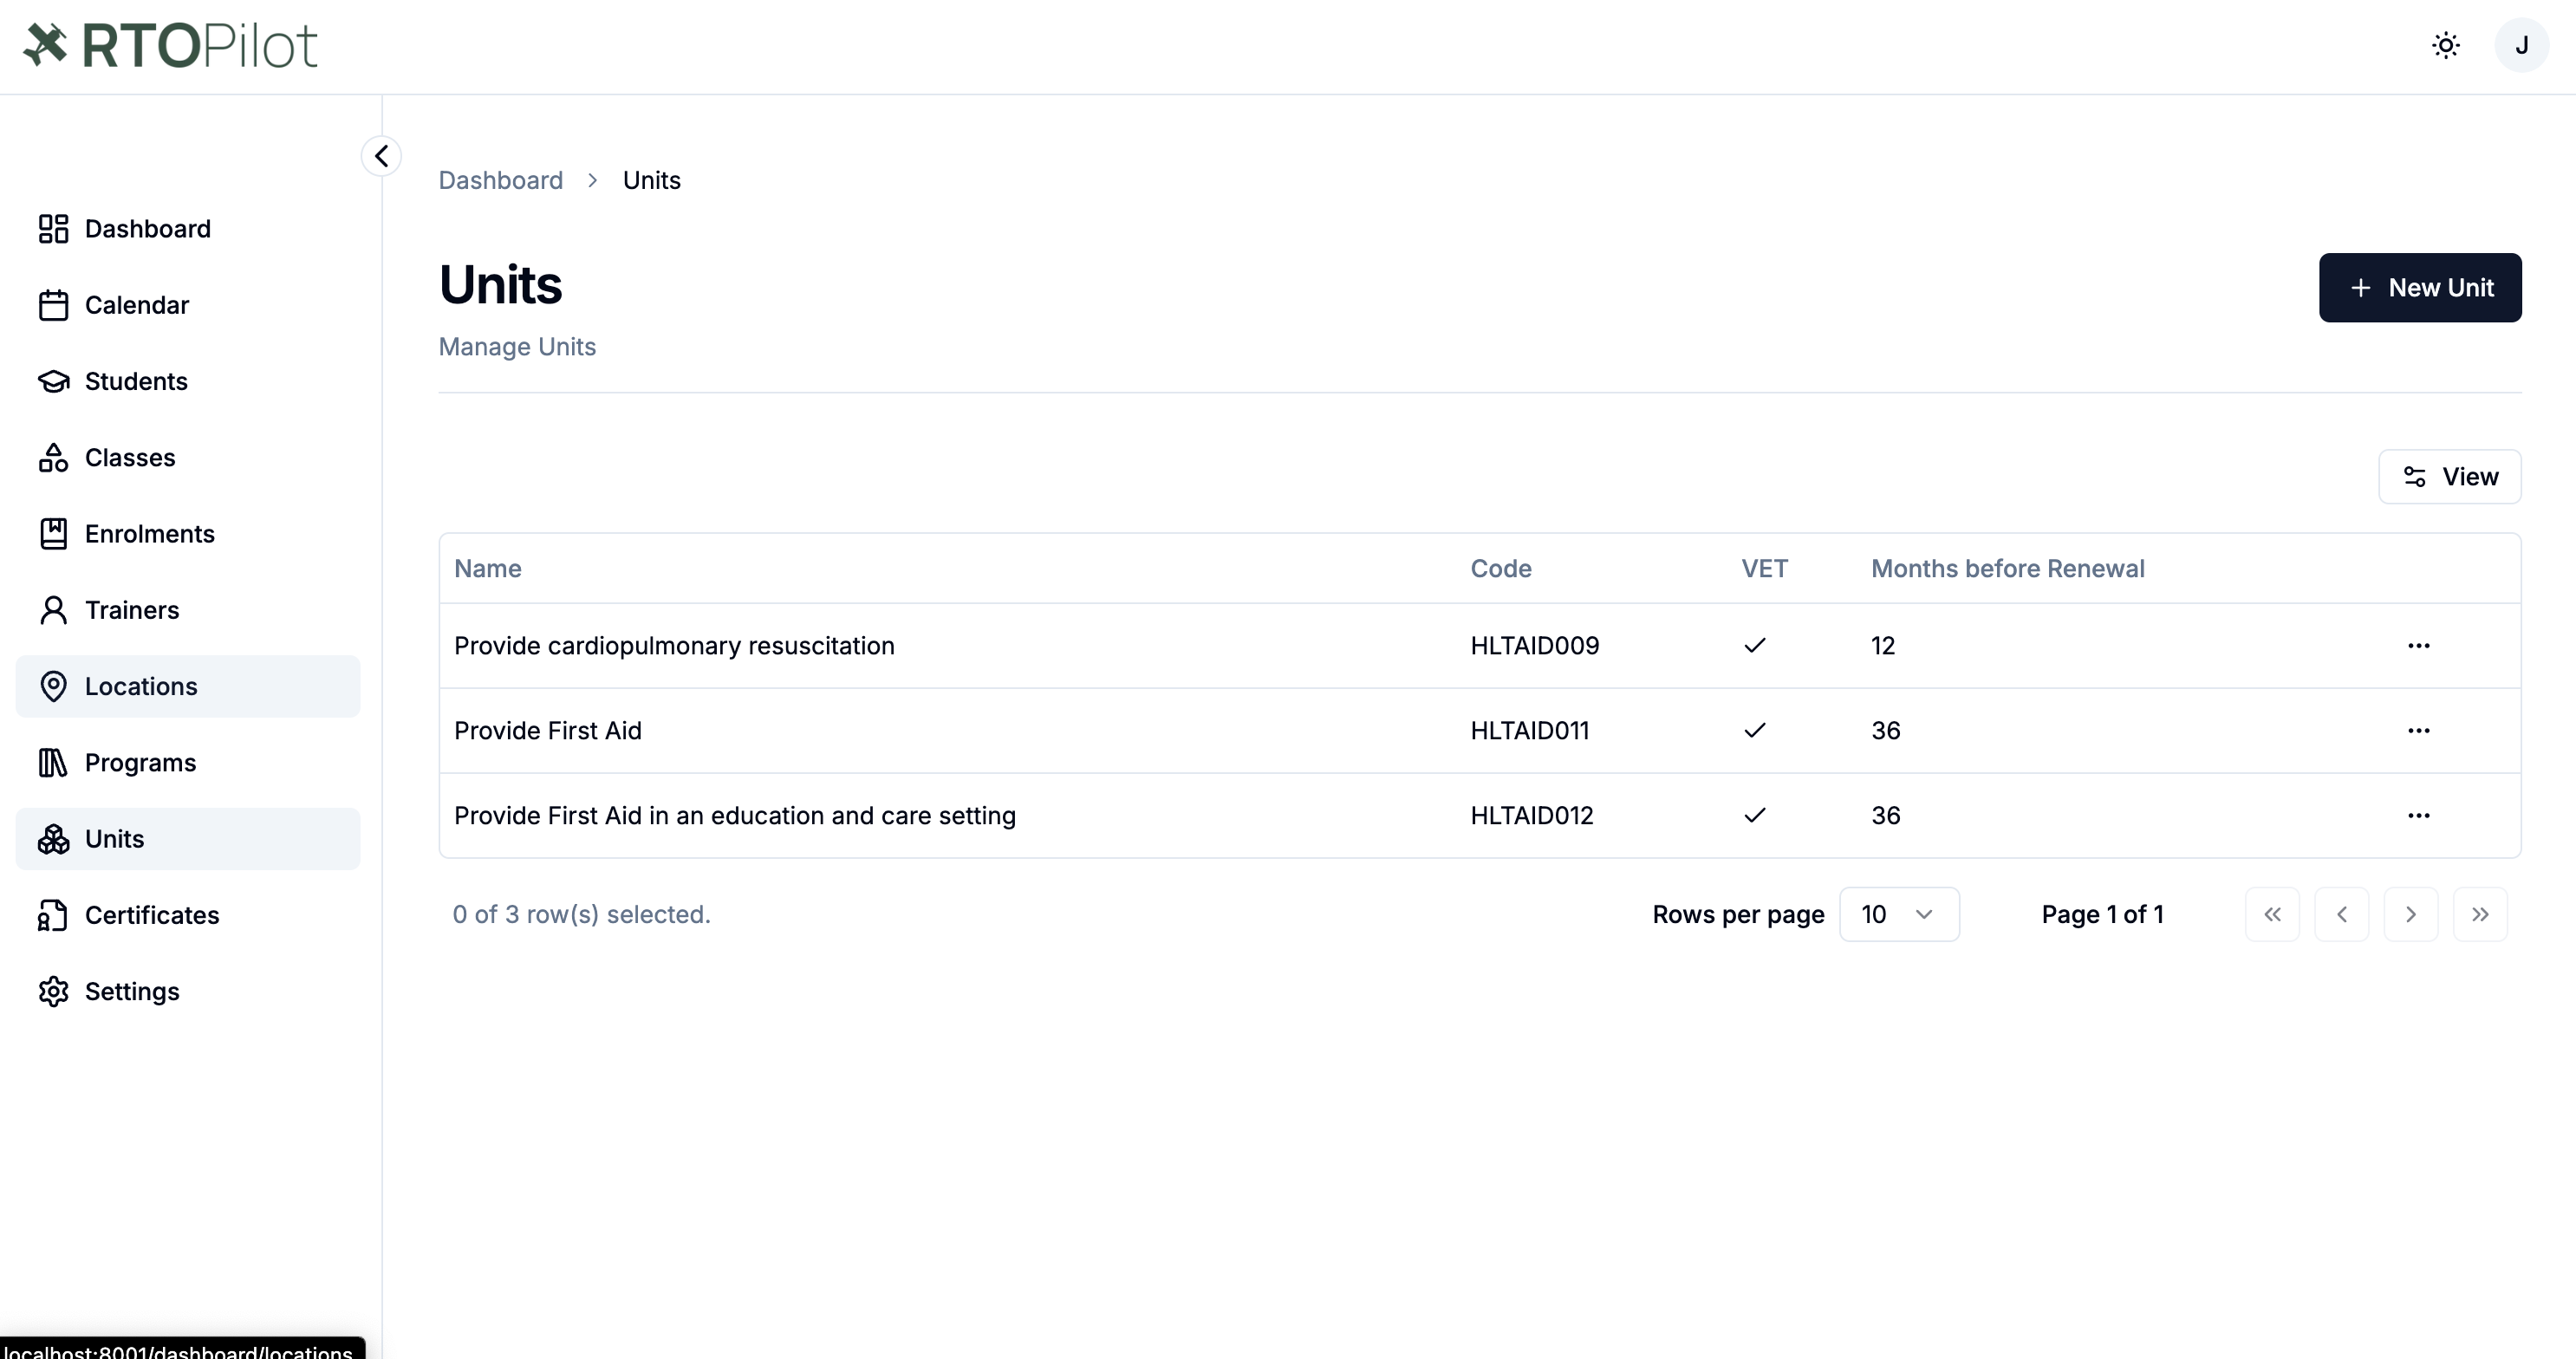This screenshot has height=1359, width=2576.
Task: Go to the last page button
Action: point(2479,914)
